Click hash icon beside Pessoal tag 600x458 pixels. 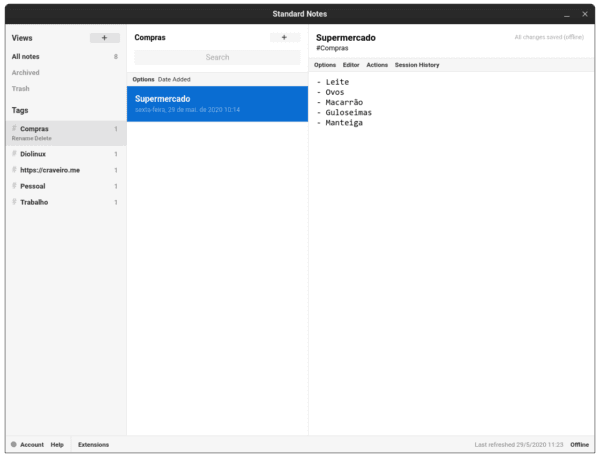pos(14,186)
